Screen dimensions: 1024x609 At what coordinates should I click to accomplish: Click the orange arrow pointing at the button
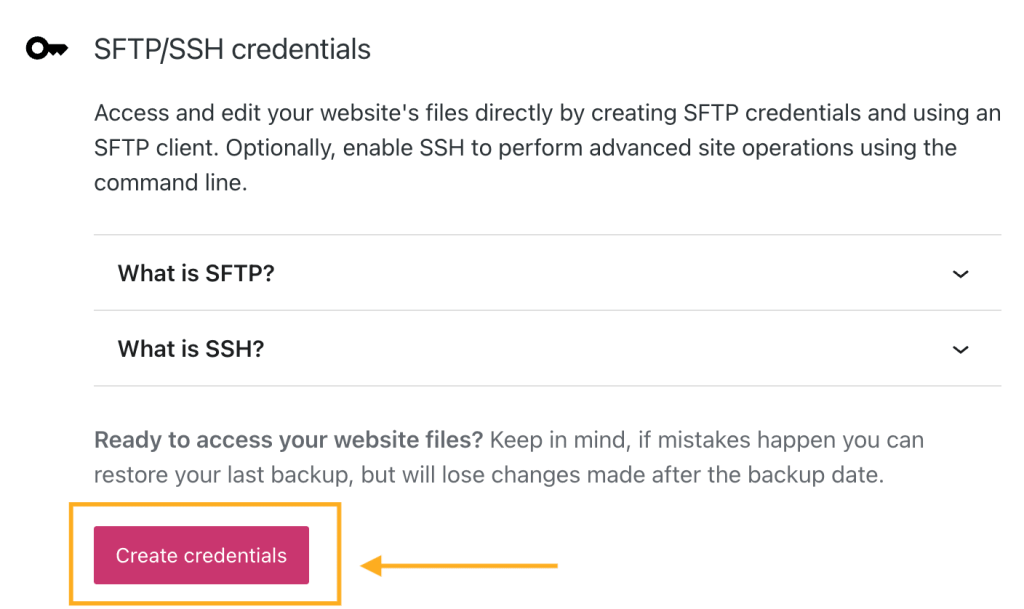click(458, 565)
